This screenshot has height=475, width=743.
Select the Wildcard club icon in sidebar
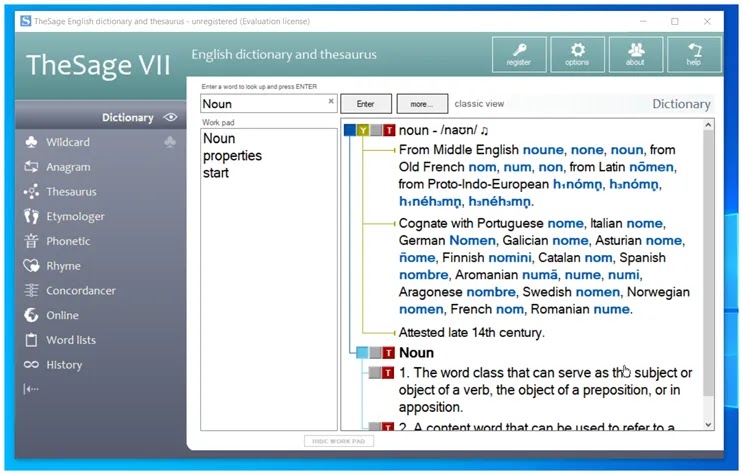pyautogui.click(x=31, y=142)
